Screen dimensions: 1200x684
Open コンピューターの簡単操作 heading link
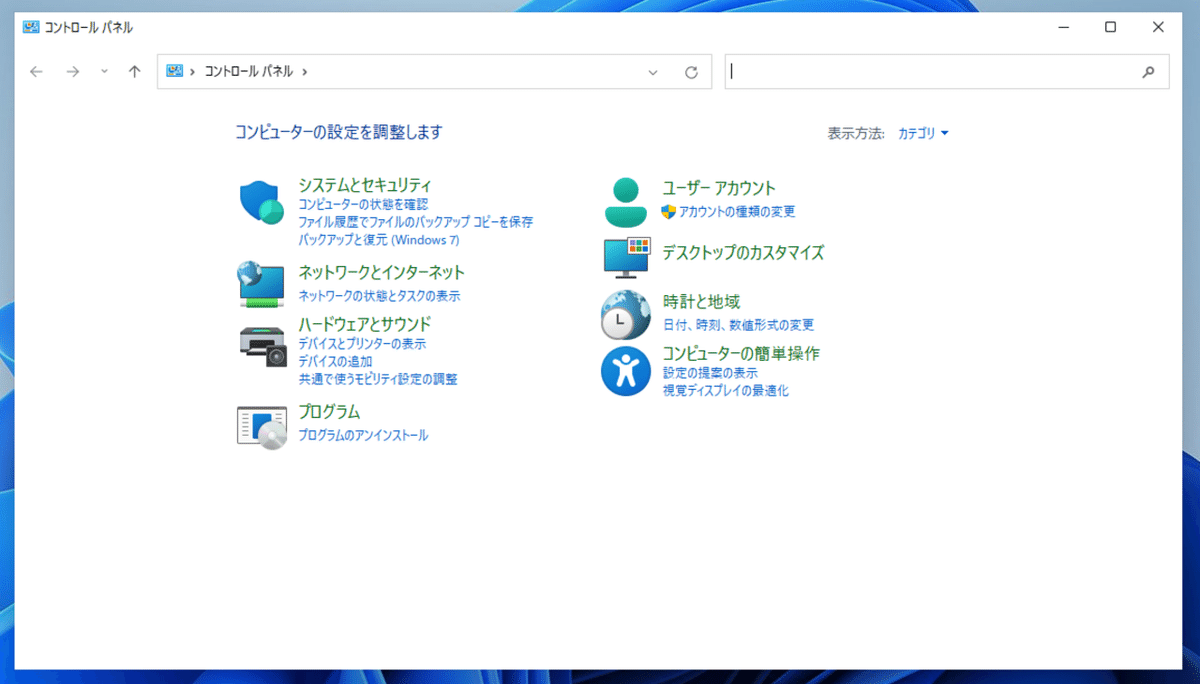click(x=741, y=353)
